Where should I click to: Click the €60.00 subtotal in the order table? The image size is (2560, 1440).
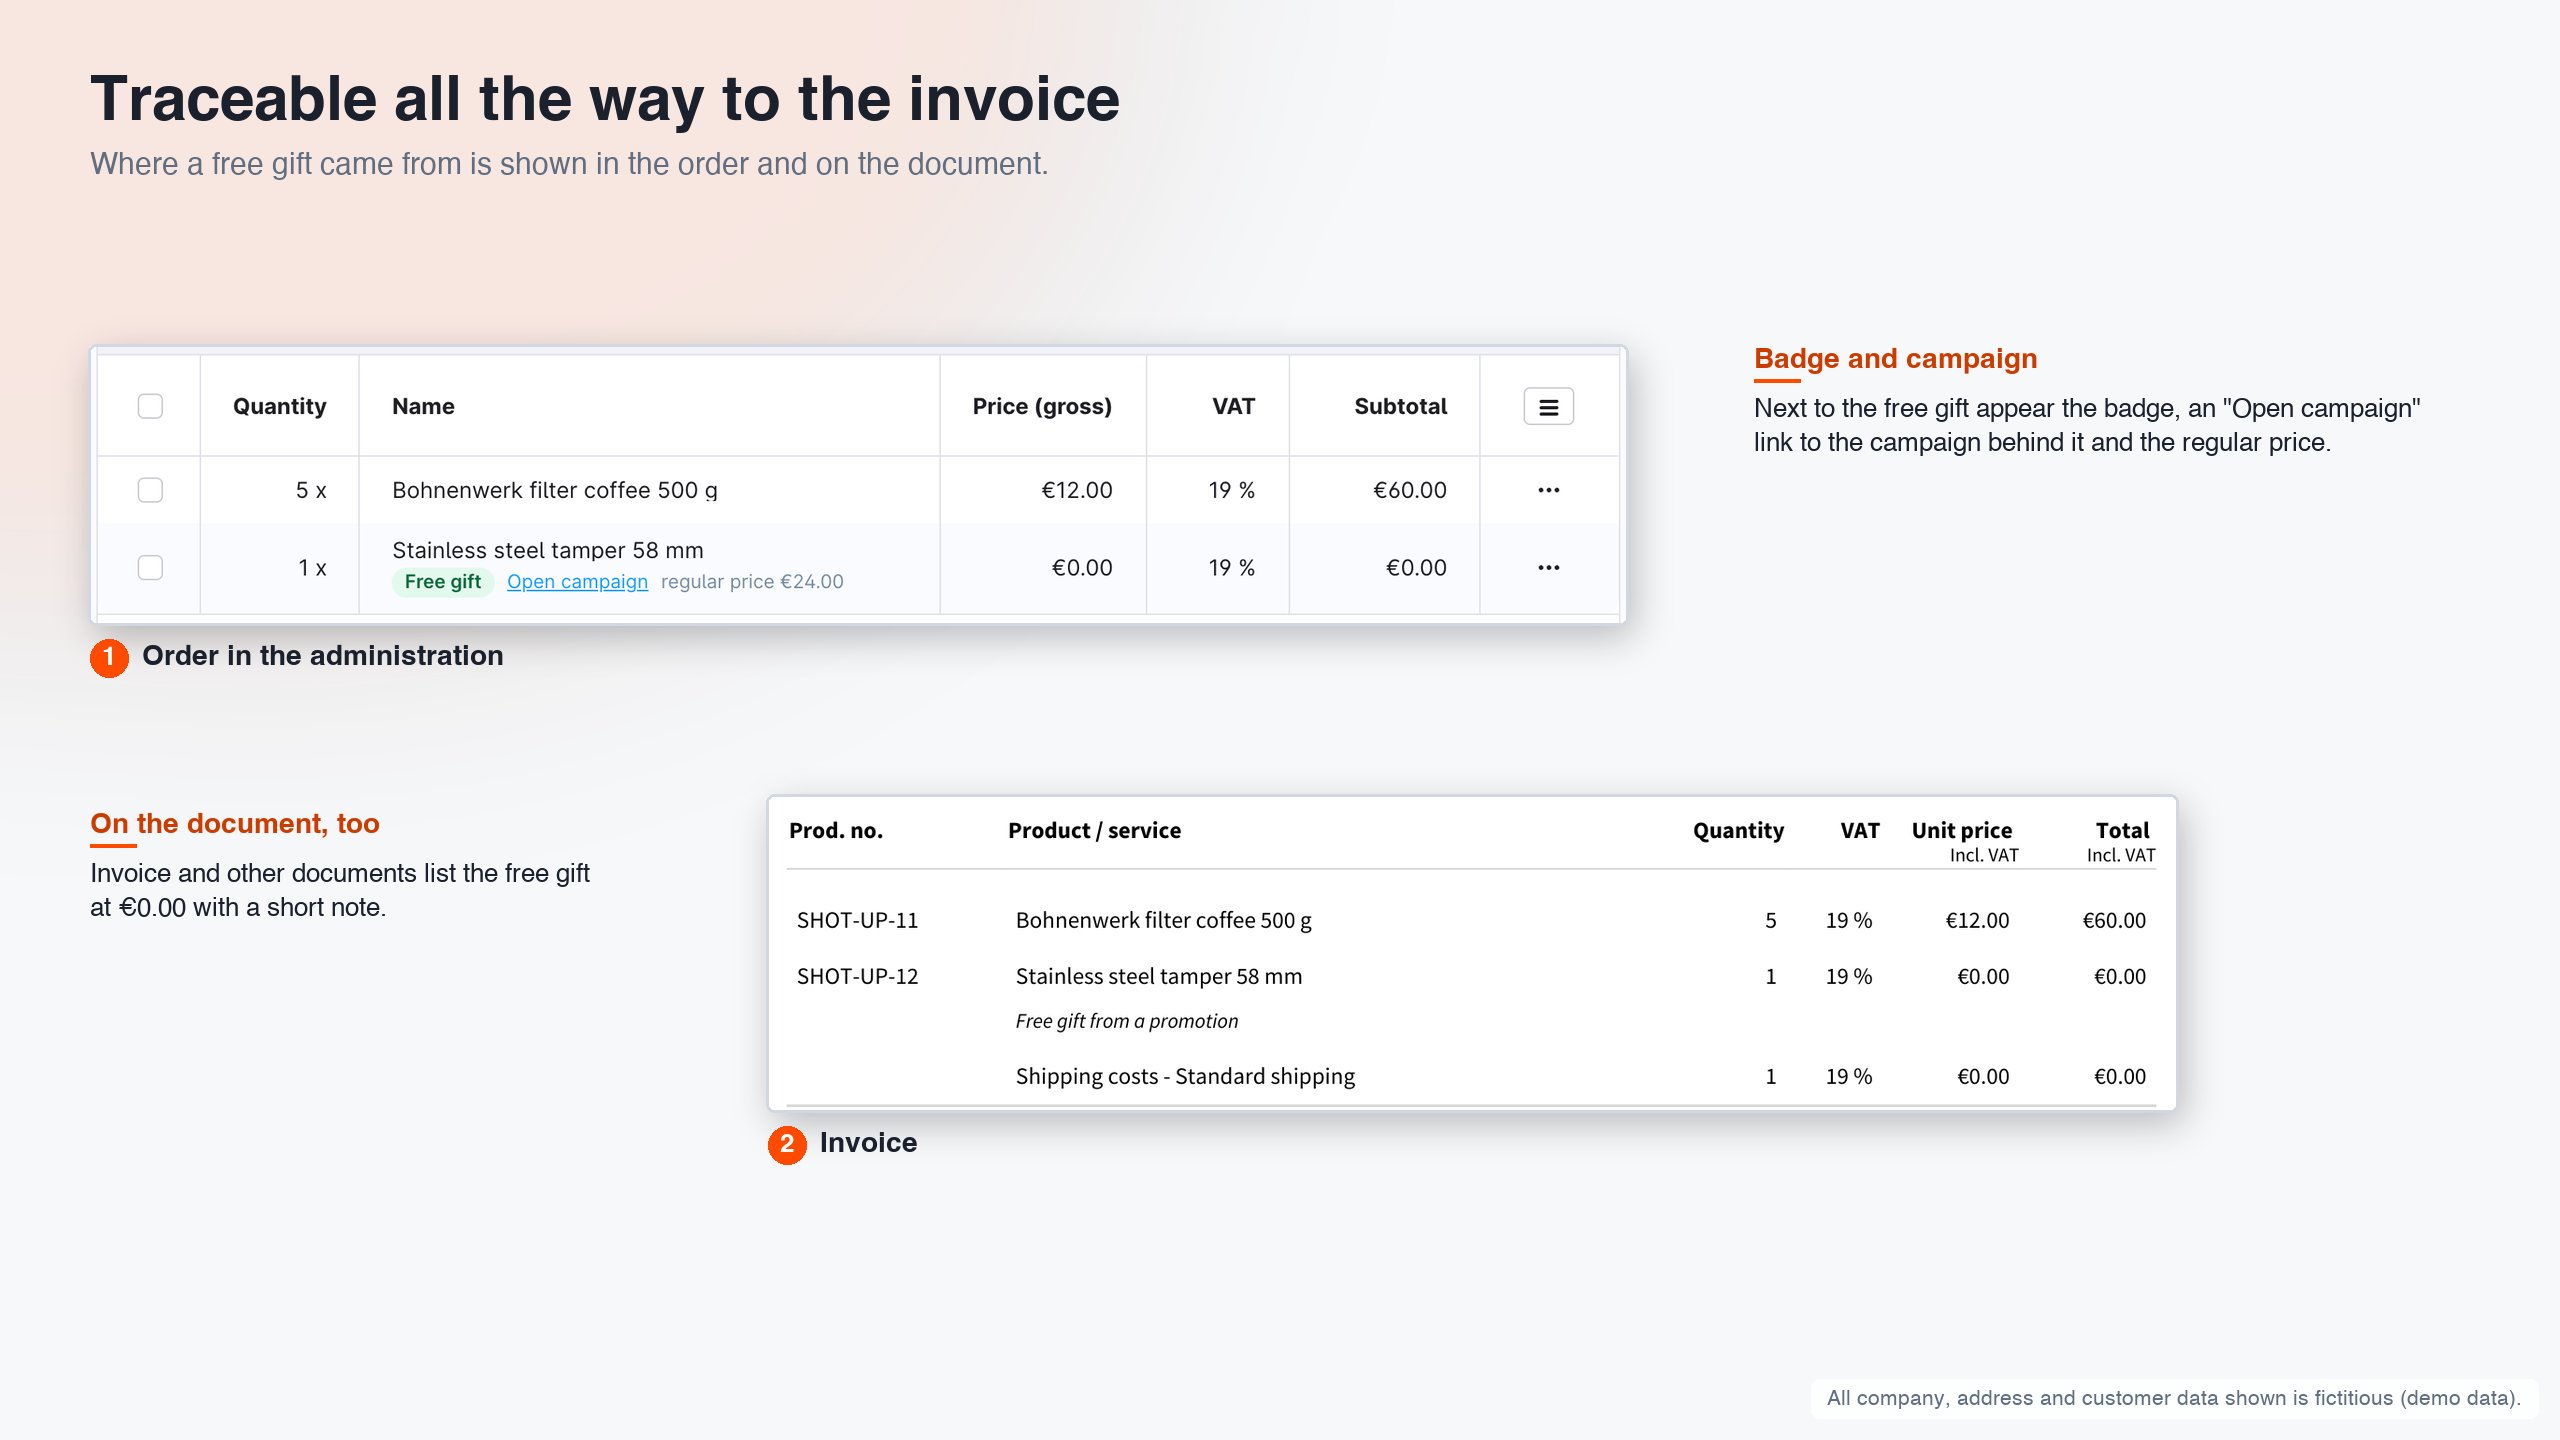1410,490
